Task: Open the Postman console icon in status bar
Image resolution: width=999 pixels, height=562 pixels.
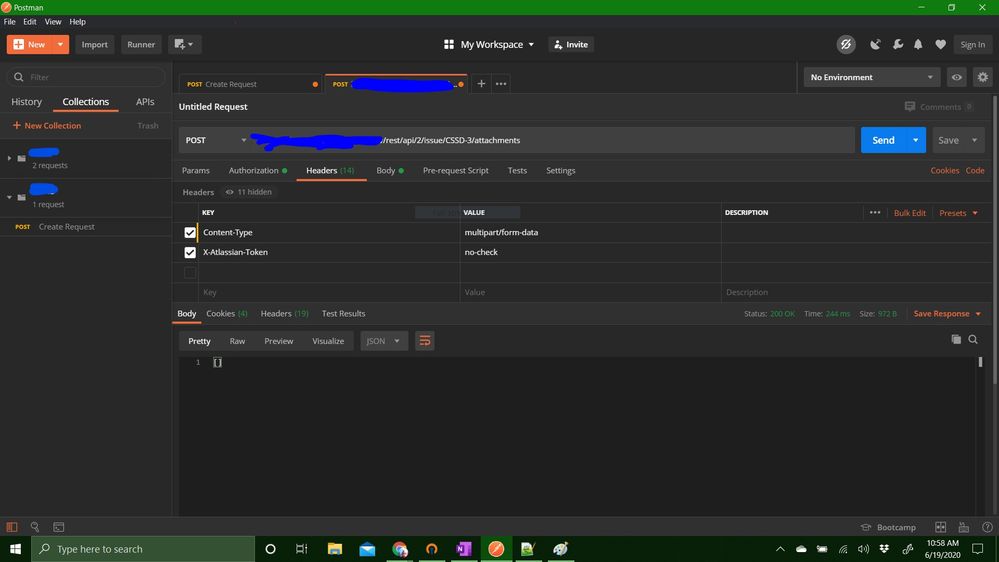Action: tap(59, 527)
